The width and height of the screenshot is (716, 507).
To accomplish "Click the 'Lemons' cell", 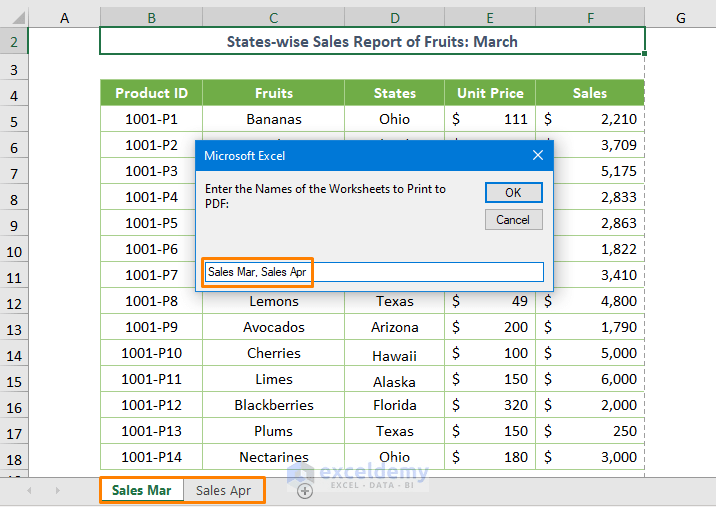I will pyautogui.click(x=274, y=302).
